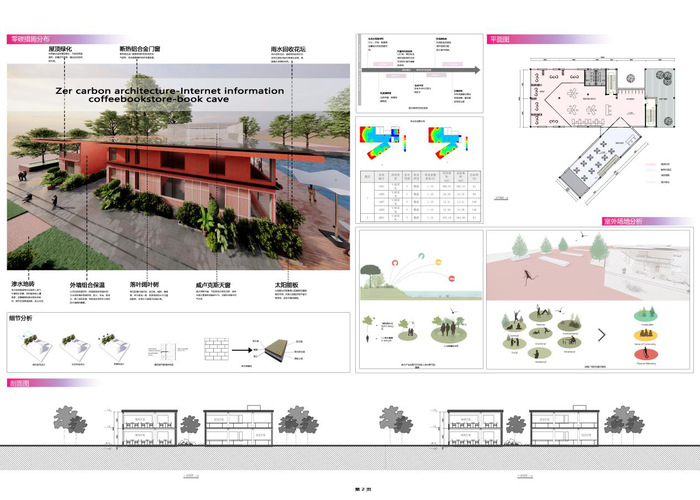This screenshot has width=700, height=500.
Task: Click the right chevron arrow in site analysis
Action: click(x=601, y=334)
